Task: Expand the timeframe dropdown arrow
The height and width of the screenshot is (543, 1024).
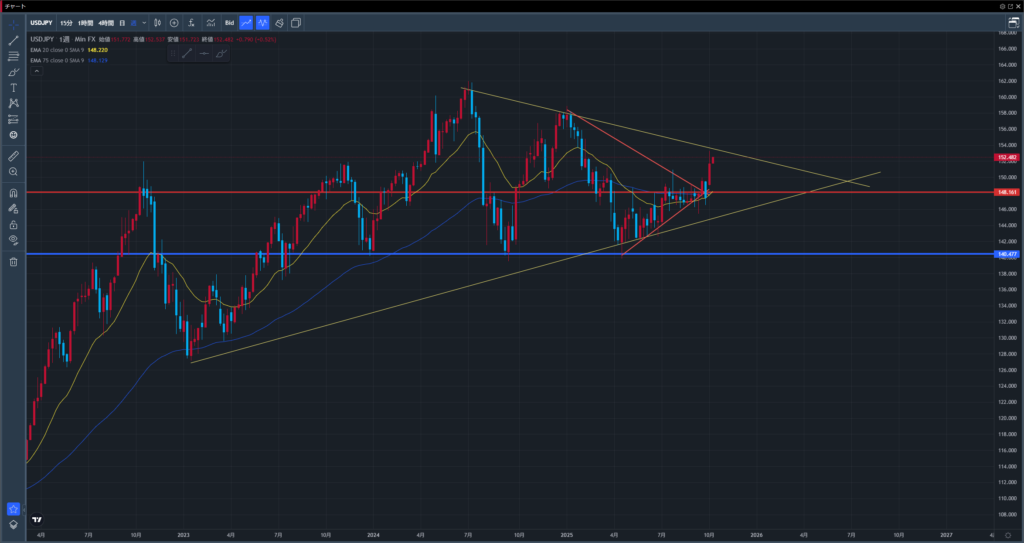Action: pyautogui.click(x=144, y=22)
